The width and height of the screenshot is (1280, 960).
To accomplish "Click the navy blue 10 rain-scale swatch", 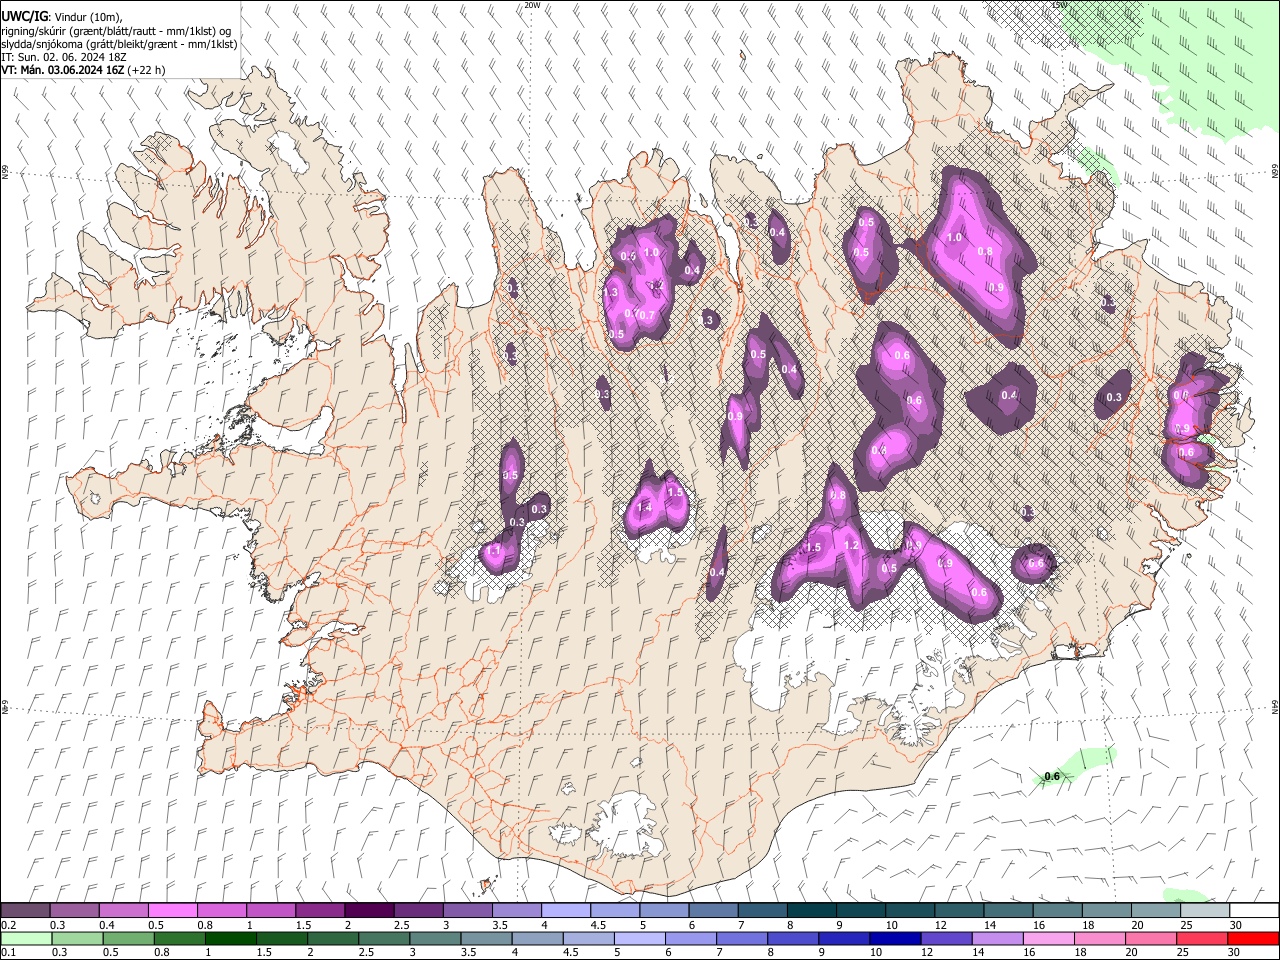I will pyautogui.click(x=895, y=939).
